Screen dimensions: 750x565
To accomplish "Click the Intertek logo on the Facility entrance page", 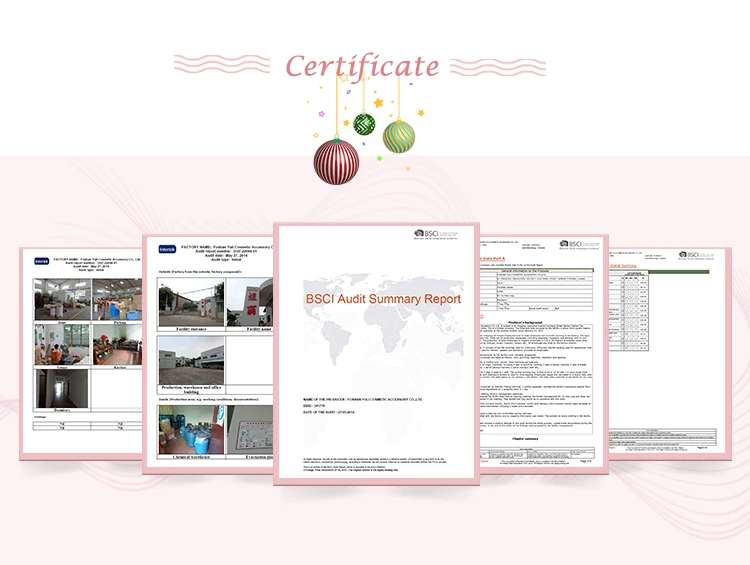I will point(167,249).
